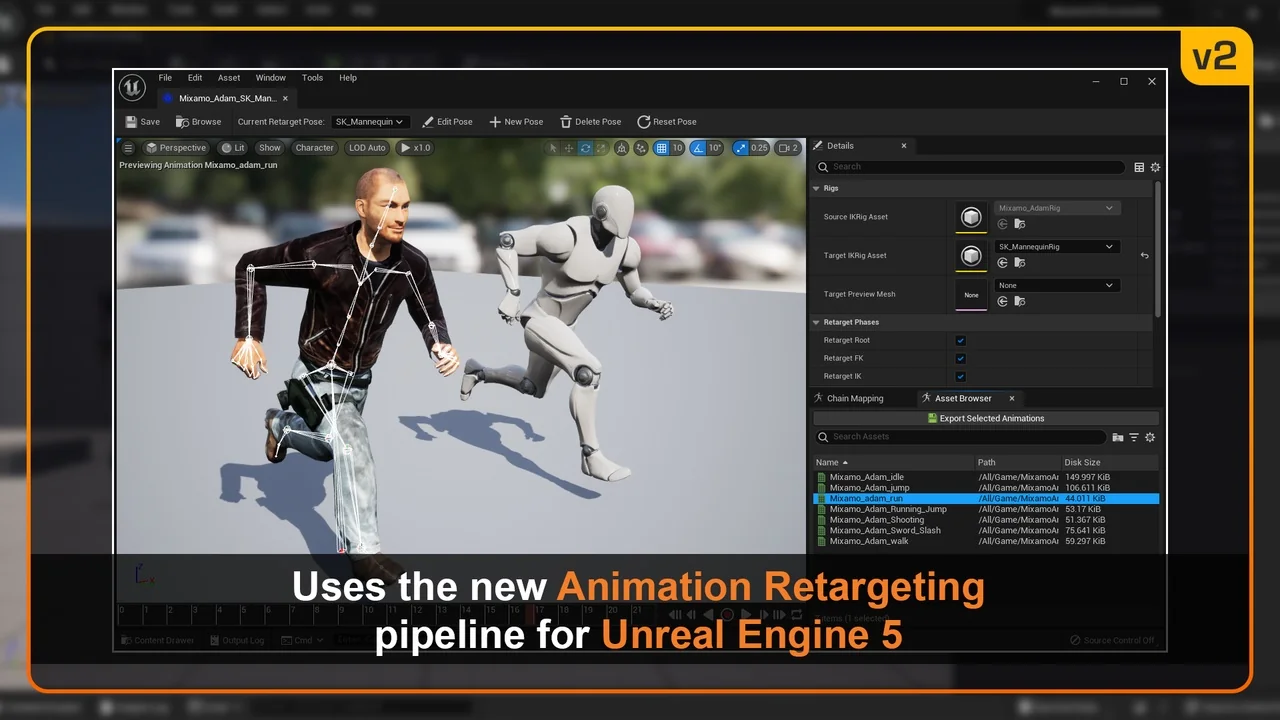
Task: Browse to Target IKRig Asset in content browser
Action: (1019, 263)
